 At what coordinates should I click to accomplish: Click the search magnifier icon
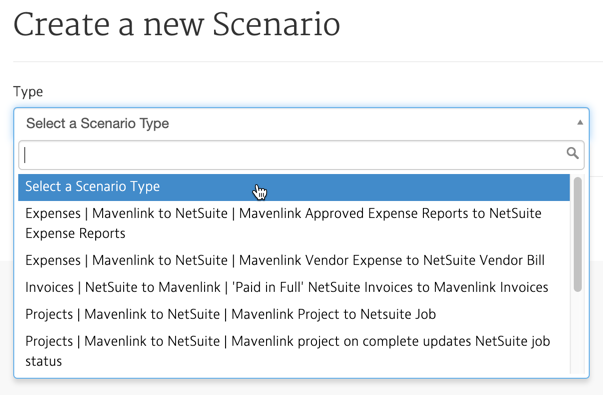573,153
